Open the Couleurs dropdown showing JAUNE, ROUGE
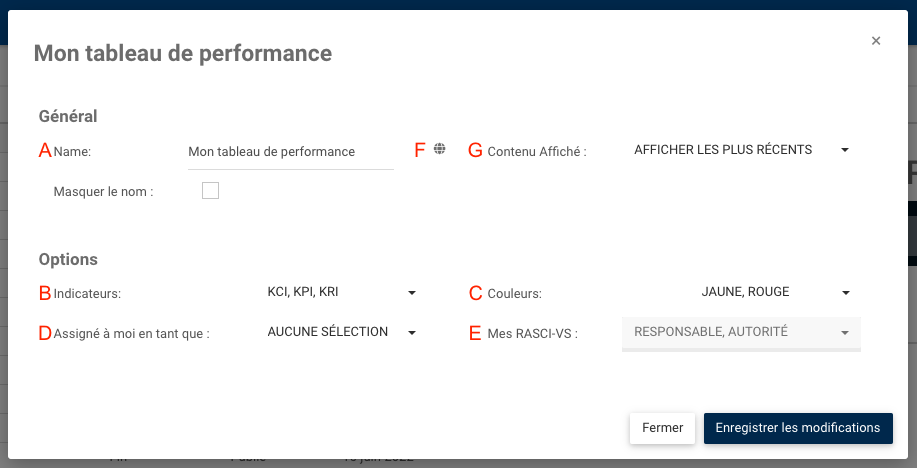Screen dimensions: 917x468 [x=845, y=293]
